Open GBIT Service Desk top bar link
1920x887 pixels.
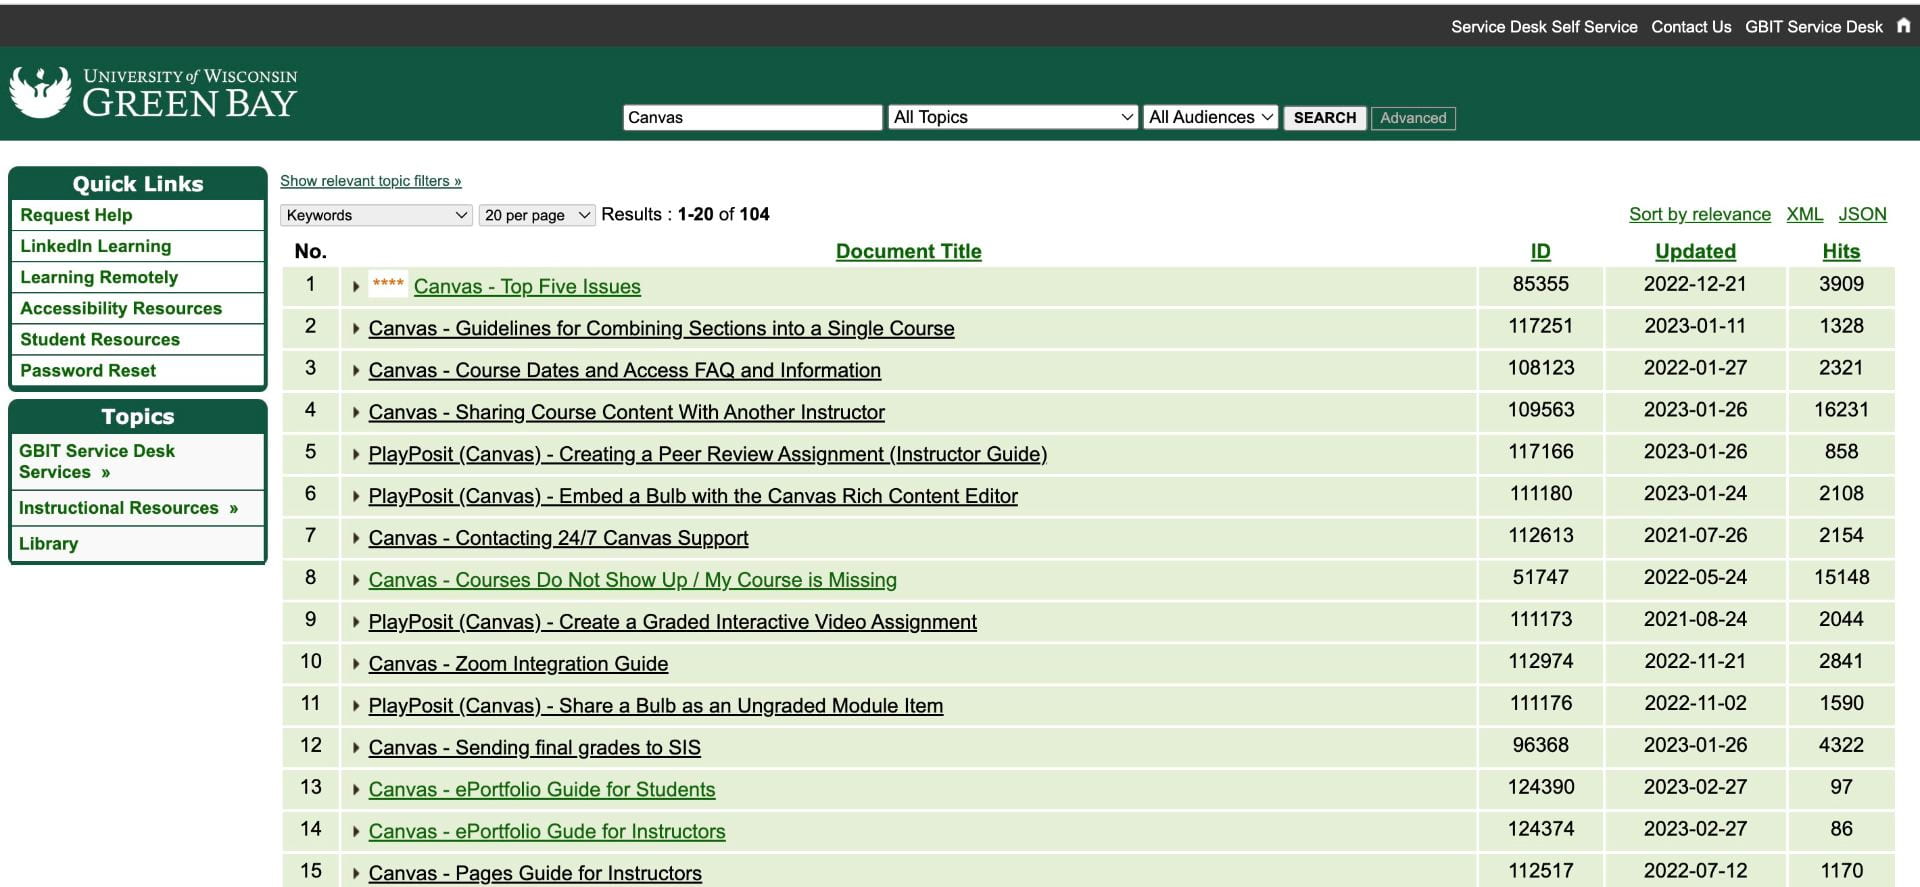click(1814, 27)
